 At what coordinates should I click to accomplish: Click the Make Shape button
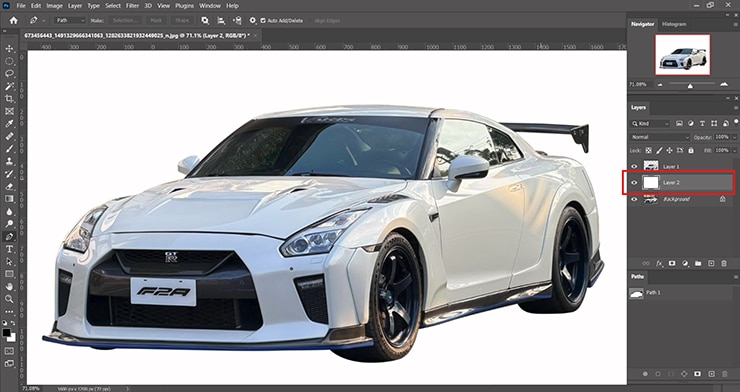[x=182, y=20]
